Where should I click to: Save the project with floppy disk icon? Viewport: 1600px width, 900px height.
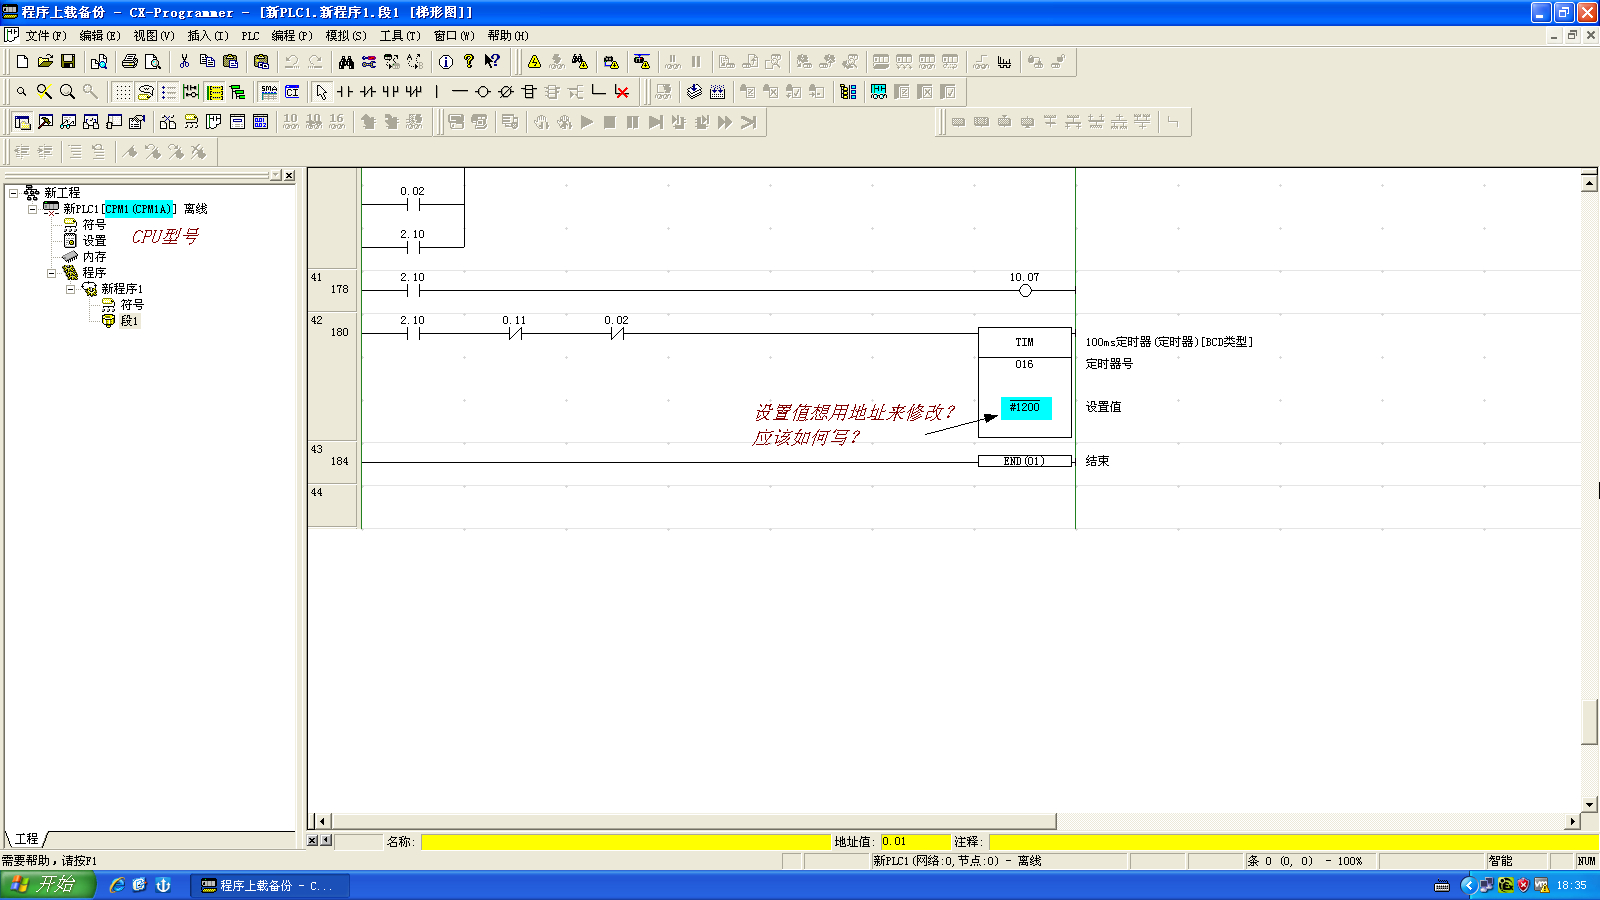pos(68,62)
